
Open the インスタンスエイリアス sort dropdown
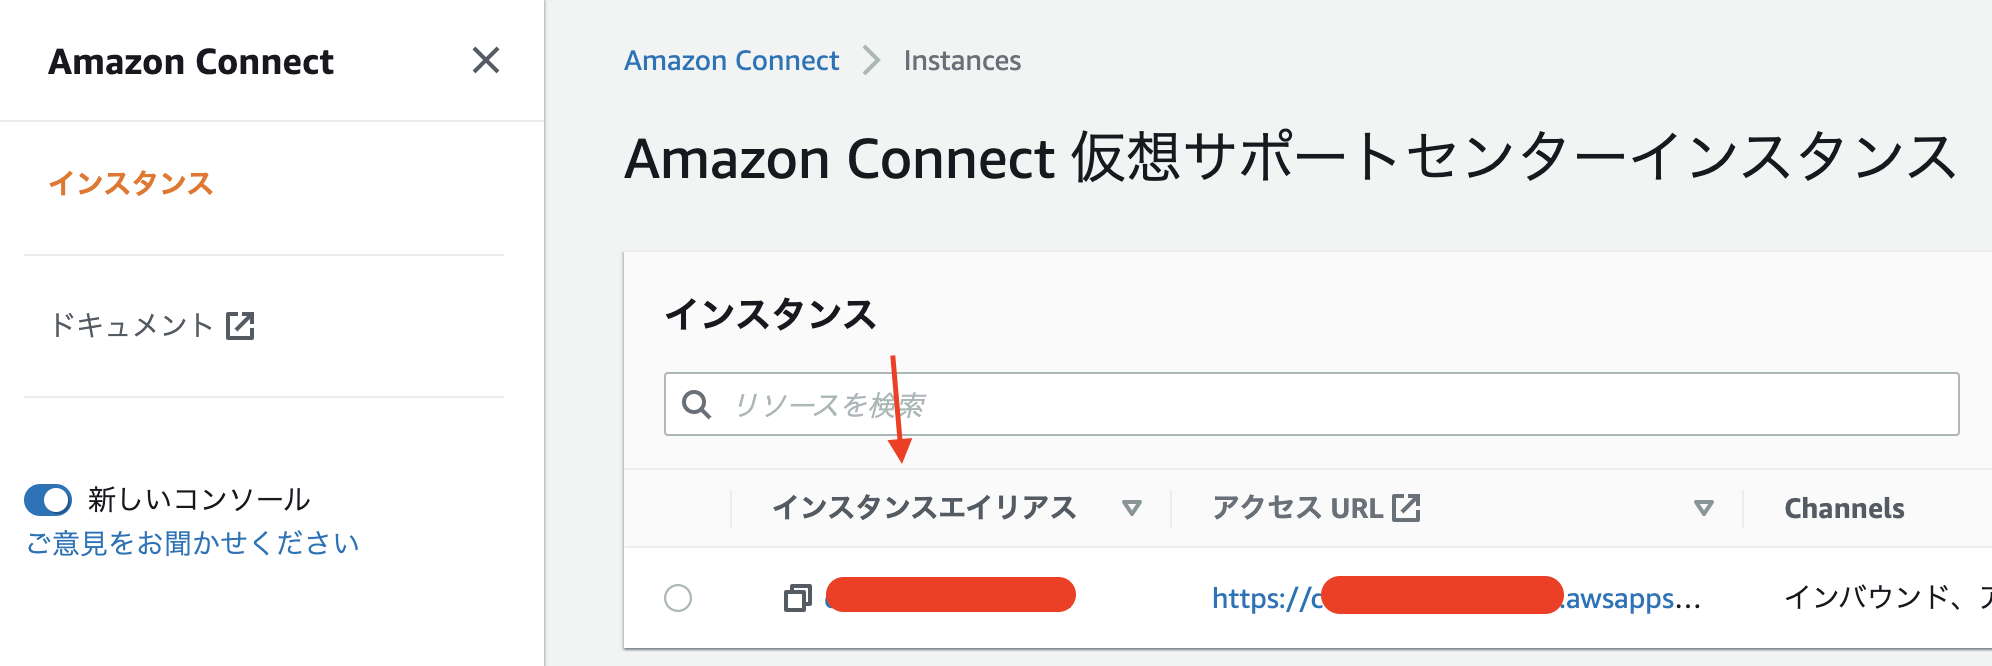[x=1133, y=508]
